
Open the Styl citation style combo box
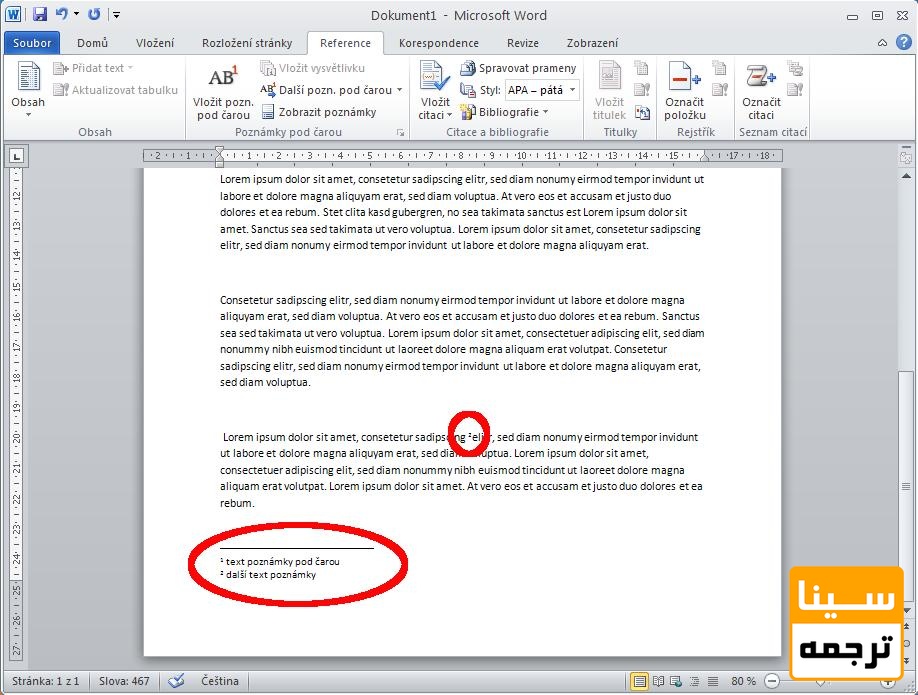(x=542, y=90)
